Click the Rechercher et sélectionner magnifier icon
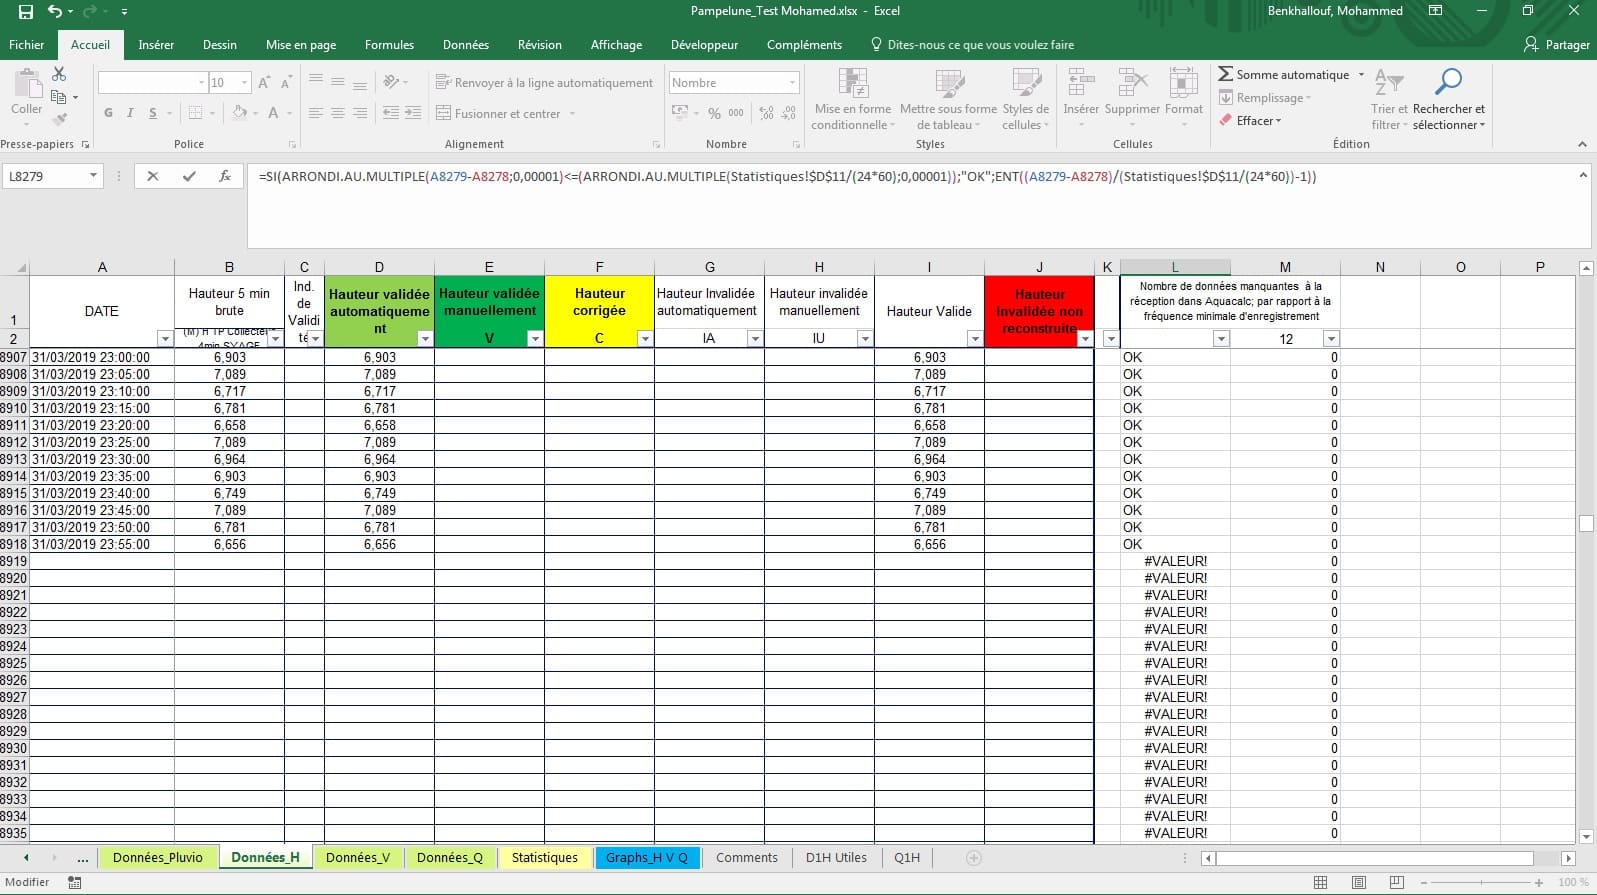 click(x=1448, y=82)
